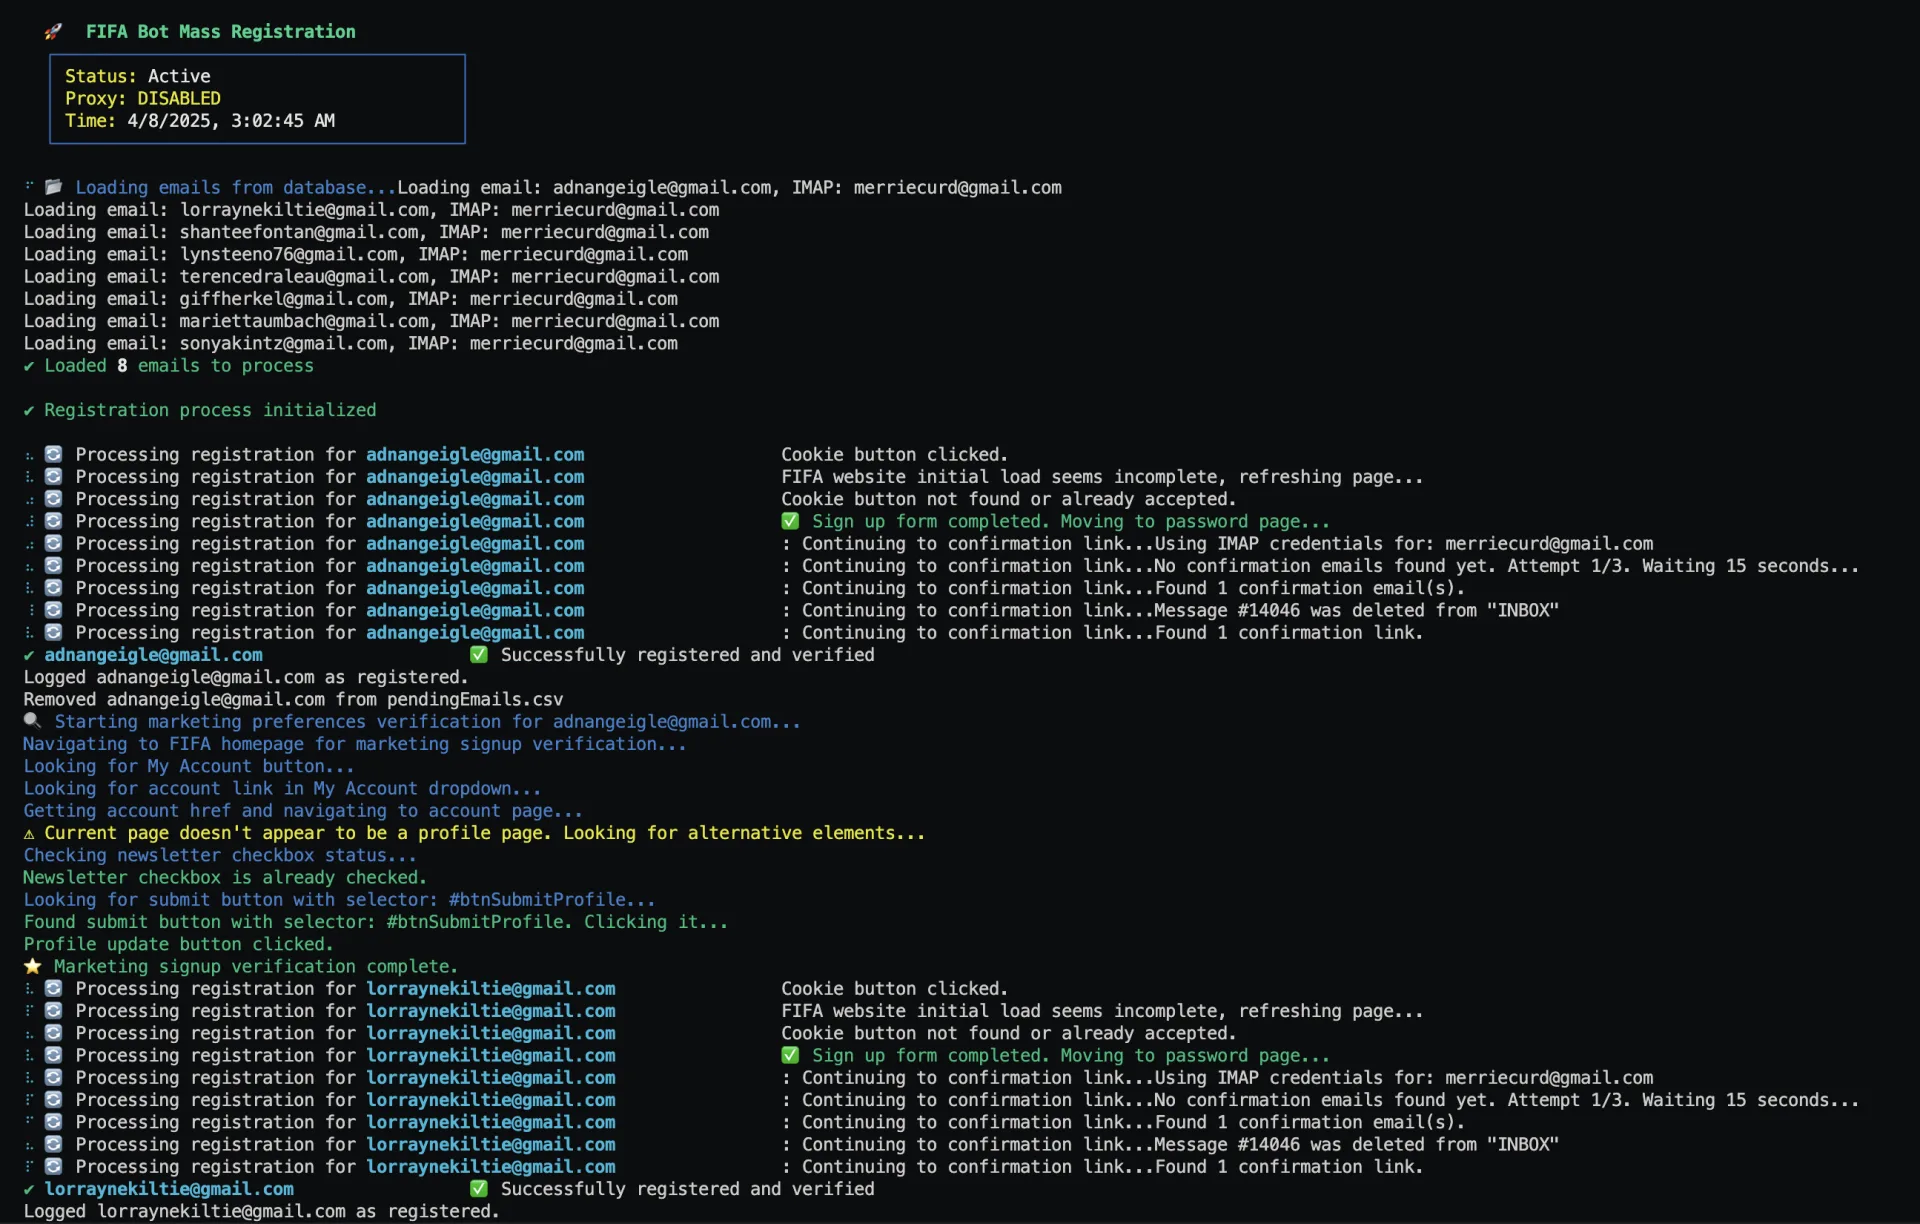Click Looking for account link in My Account dropdown line

pos(282,788)
